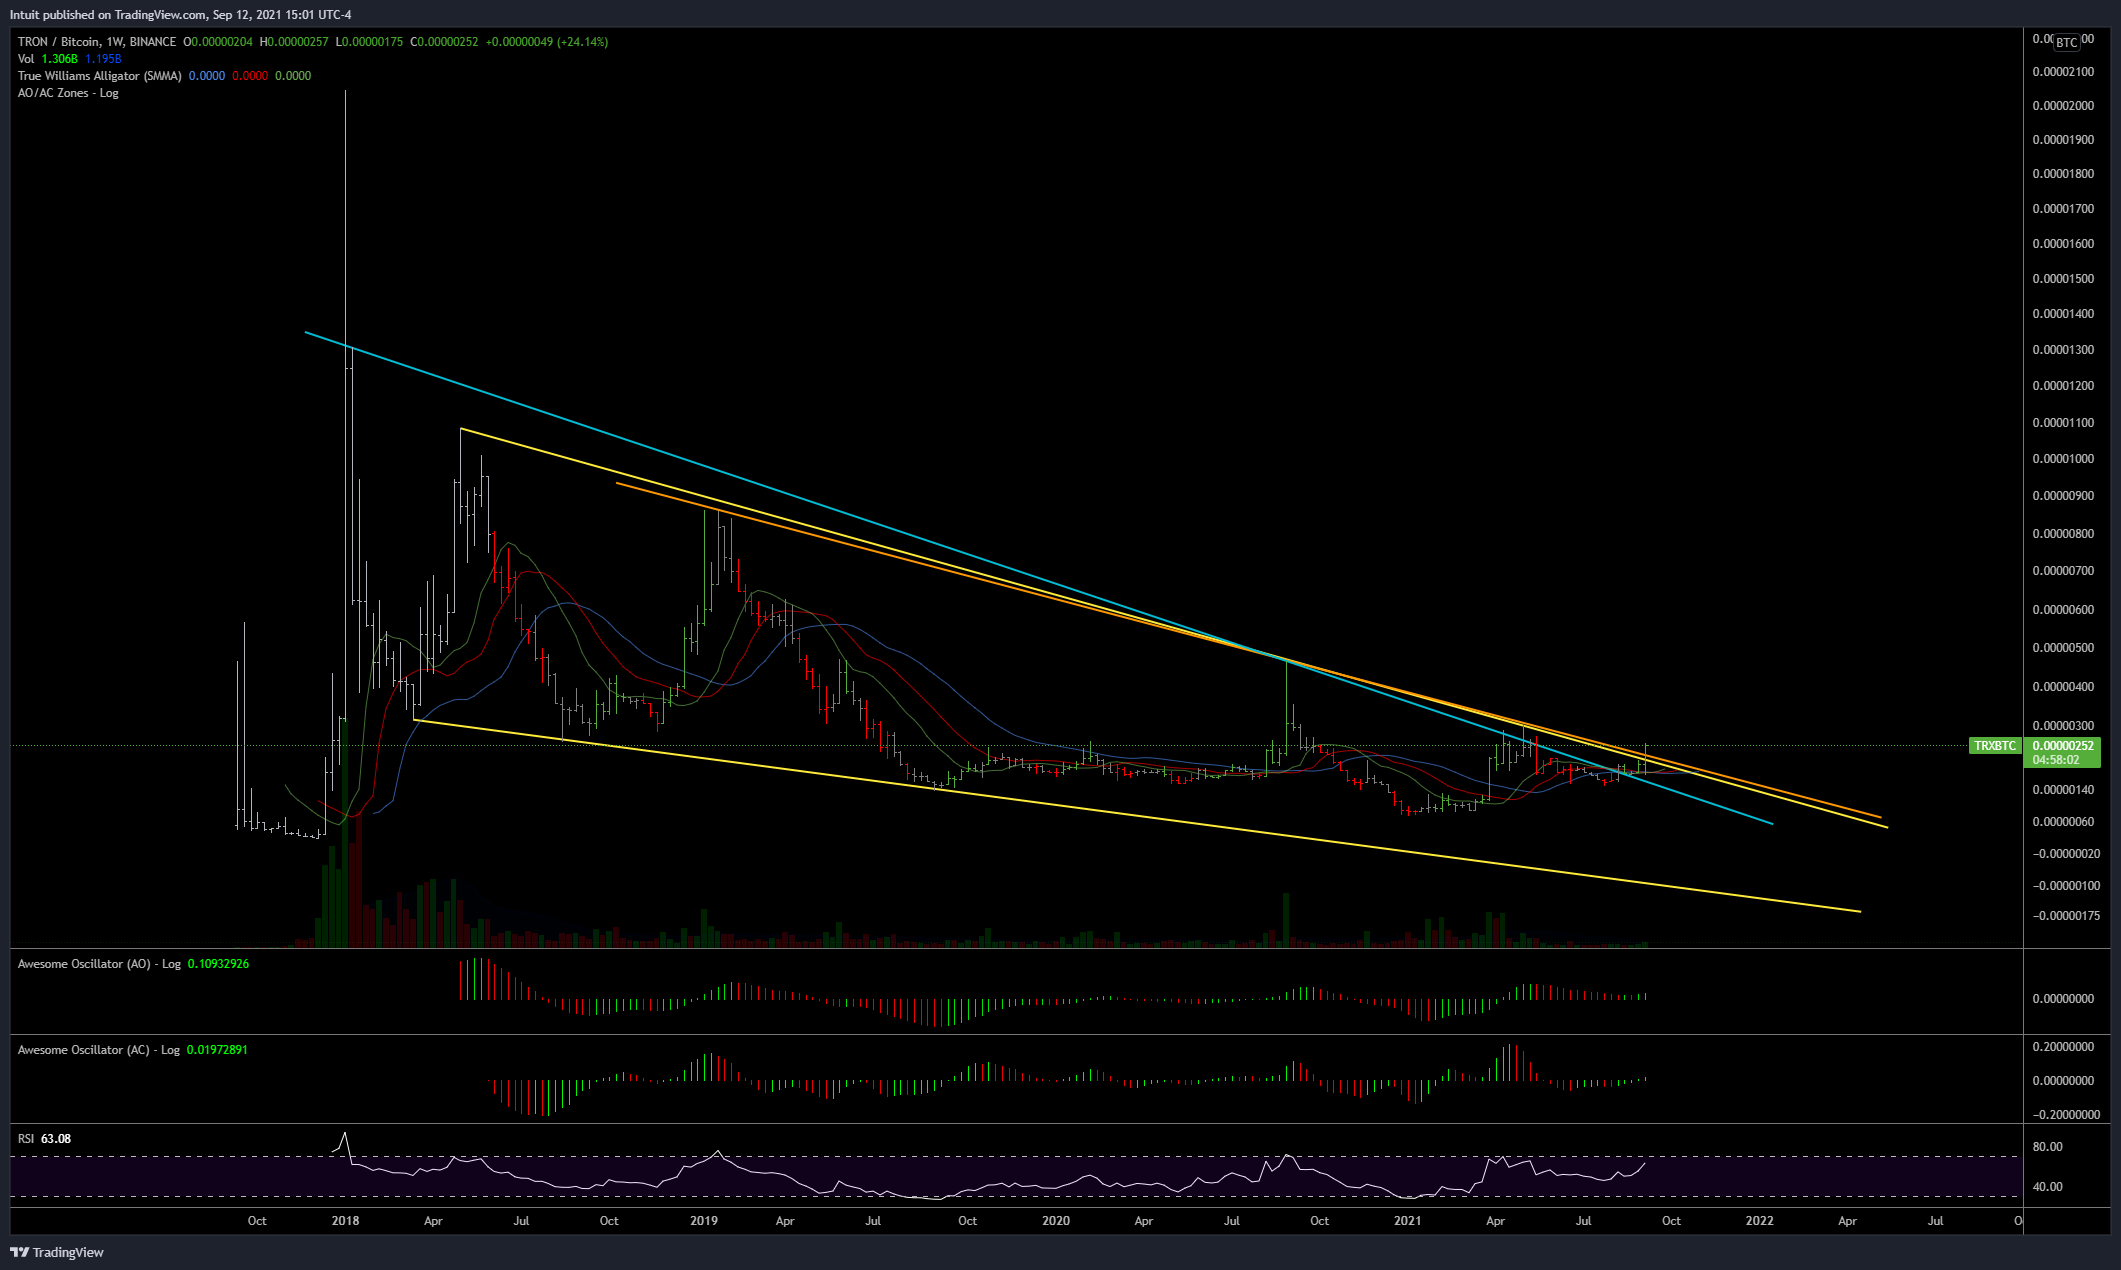The height and width of the screenshot is (1270, 2121).
Task: Click the -0.20000000 label on AC scale
Action: [x=2065, y=1115]
